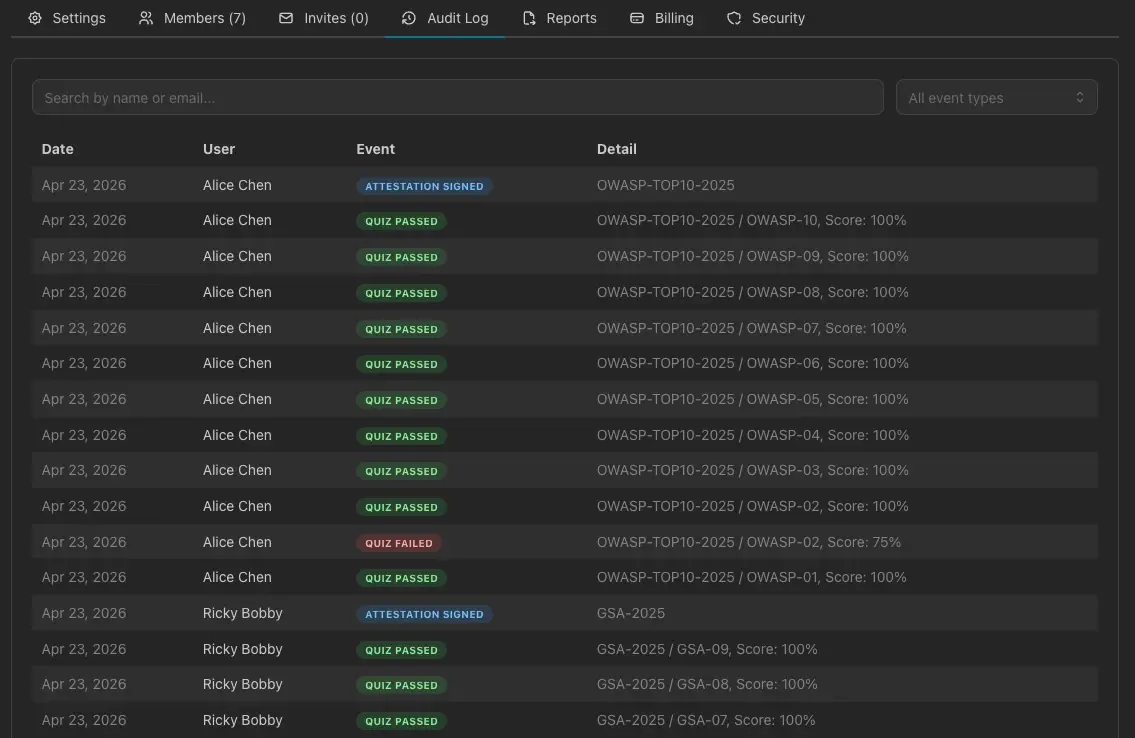Switch to the Security tab
Viewport: 1135px width, 738px height.
766,18
